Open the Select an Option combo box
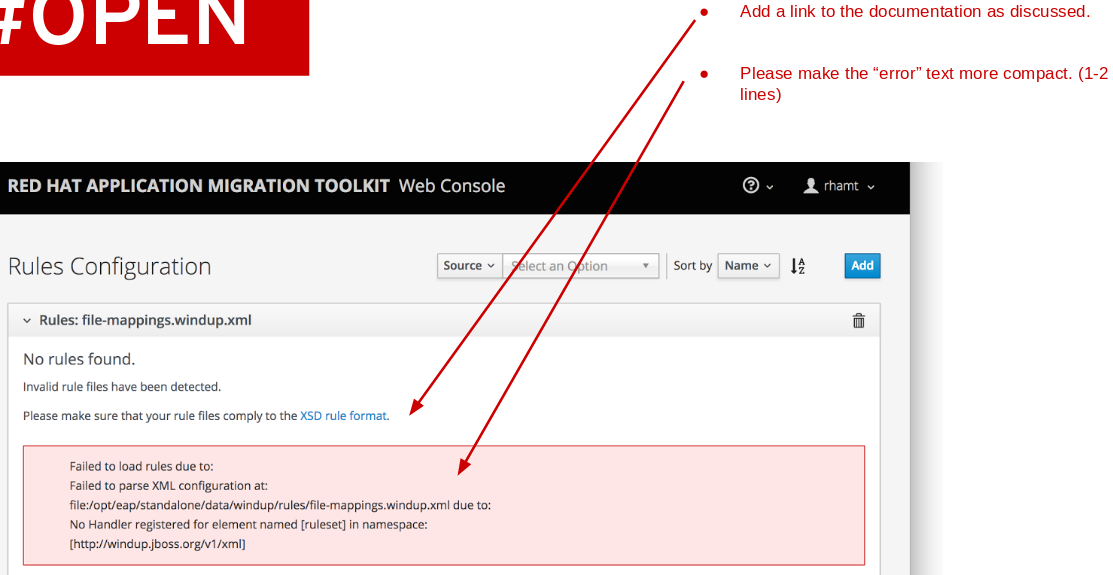Image resolution: width=1113 pixels, height=575 pixels. (x=581, y=265)
